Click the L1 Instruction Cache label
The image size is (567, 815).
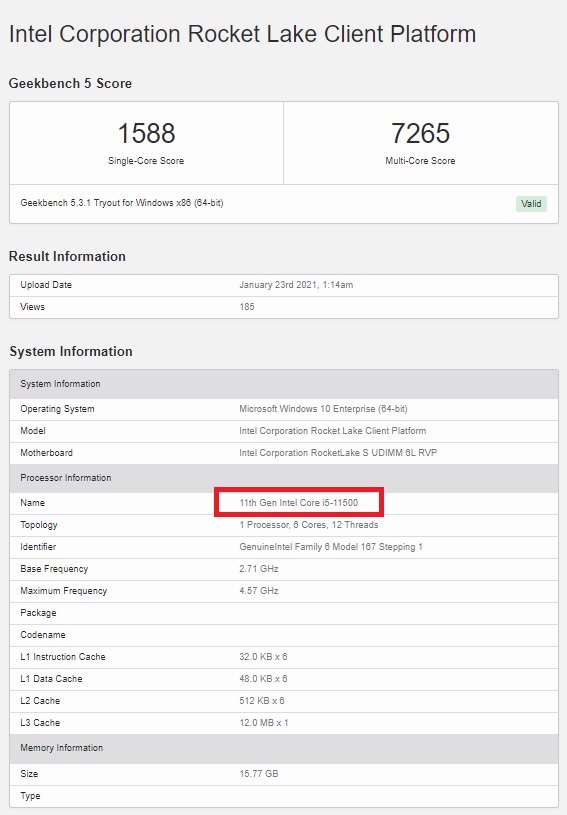(x=62, y=656)
